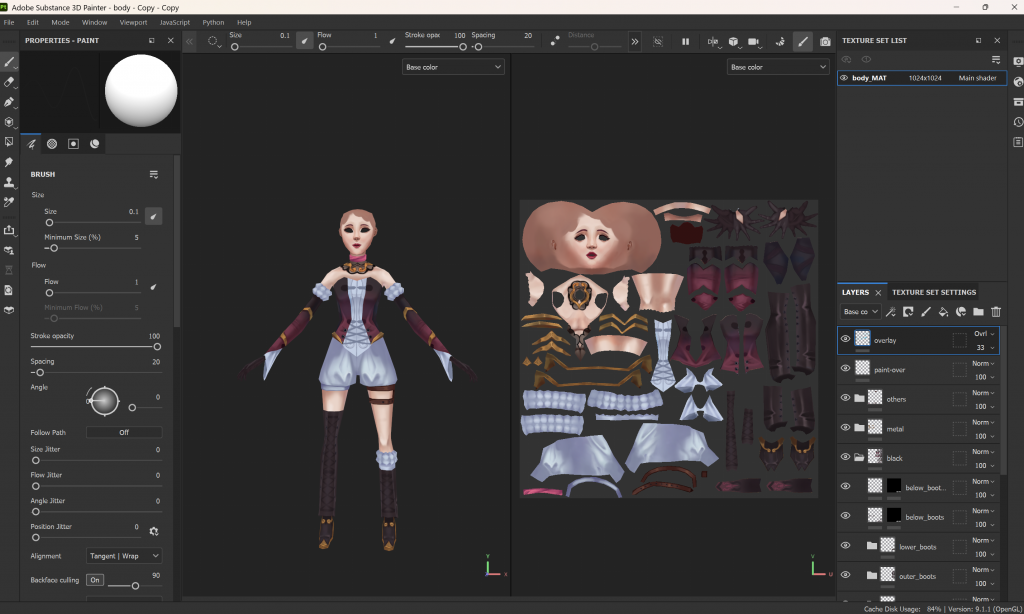Collapse the black folder layer
This screenshot has height=614, width=1024.
[x=859, y=457]
